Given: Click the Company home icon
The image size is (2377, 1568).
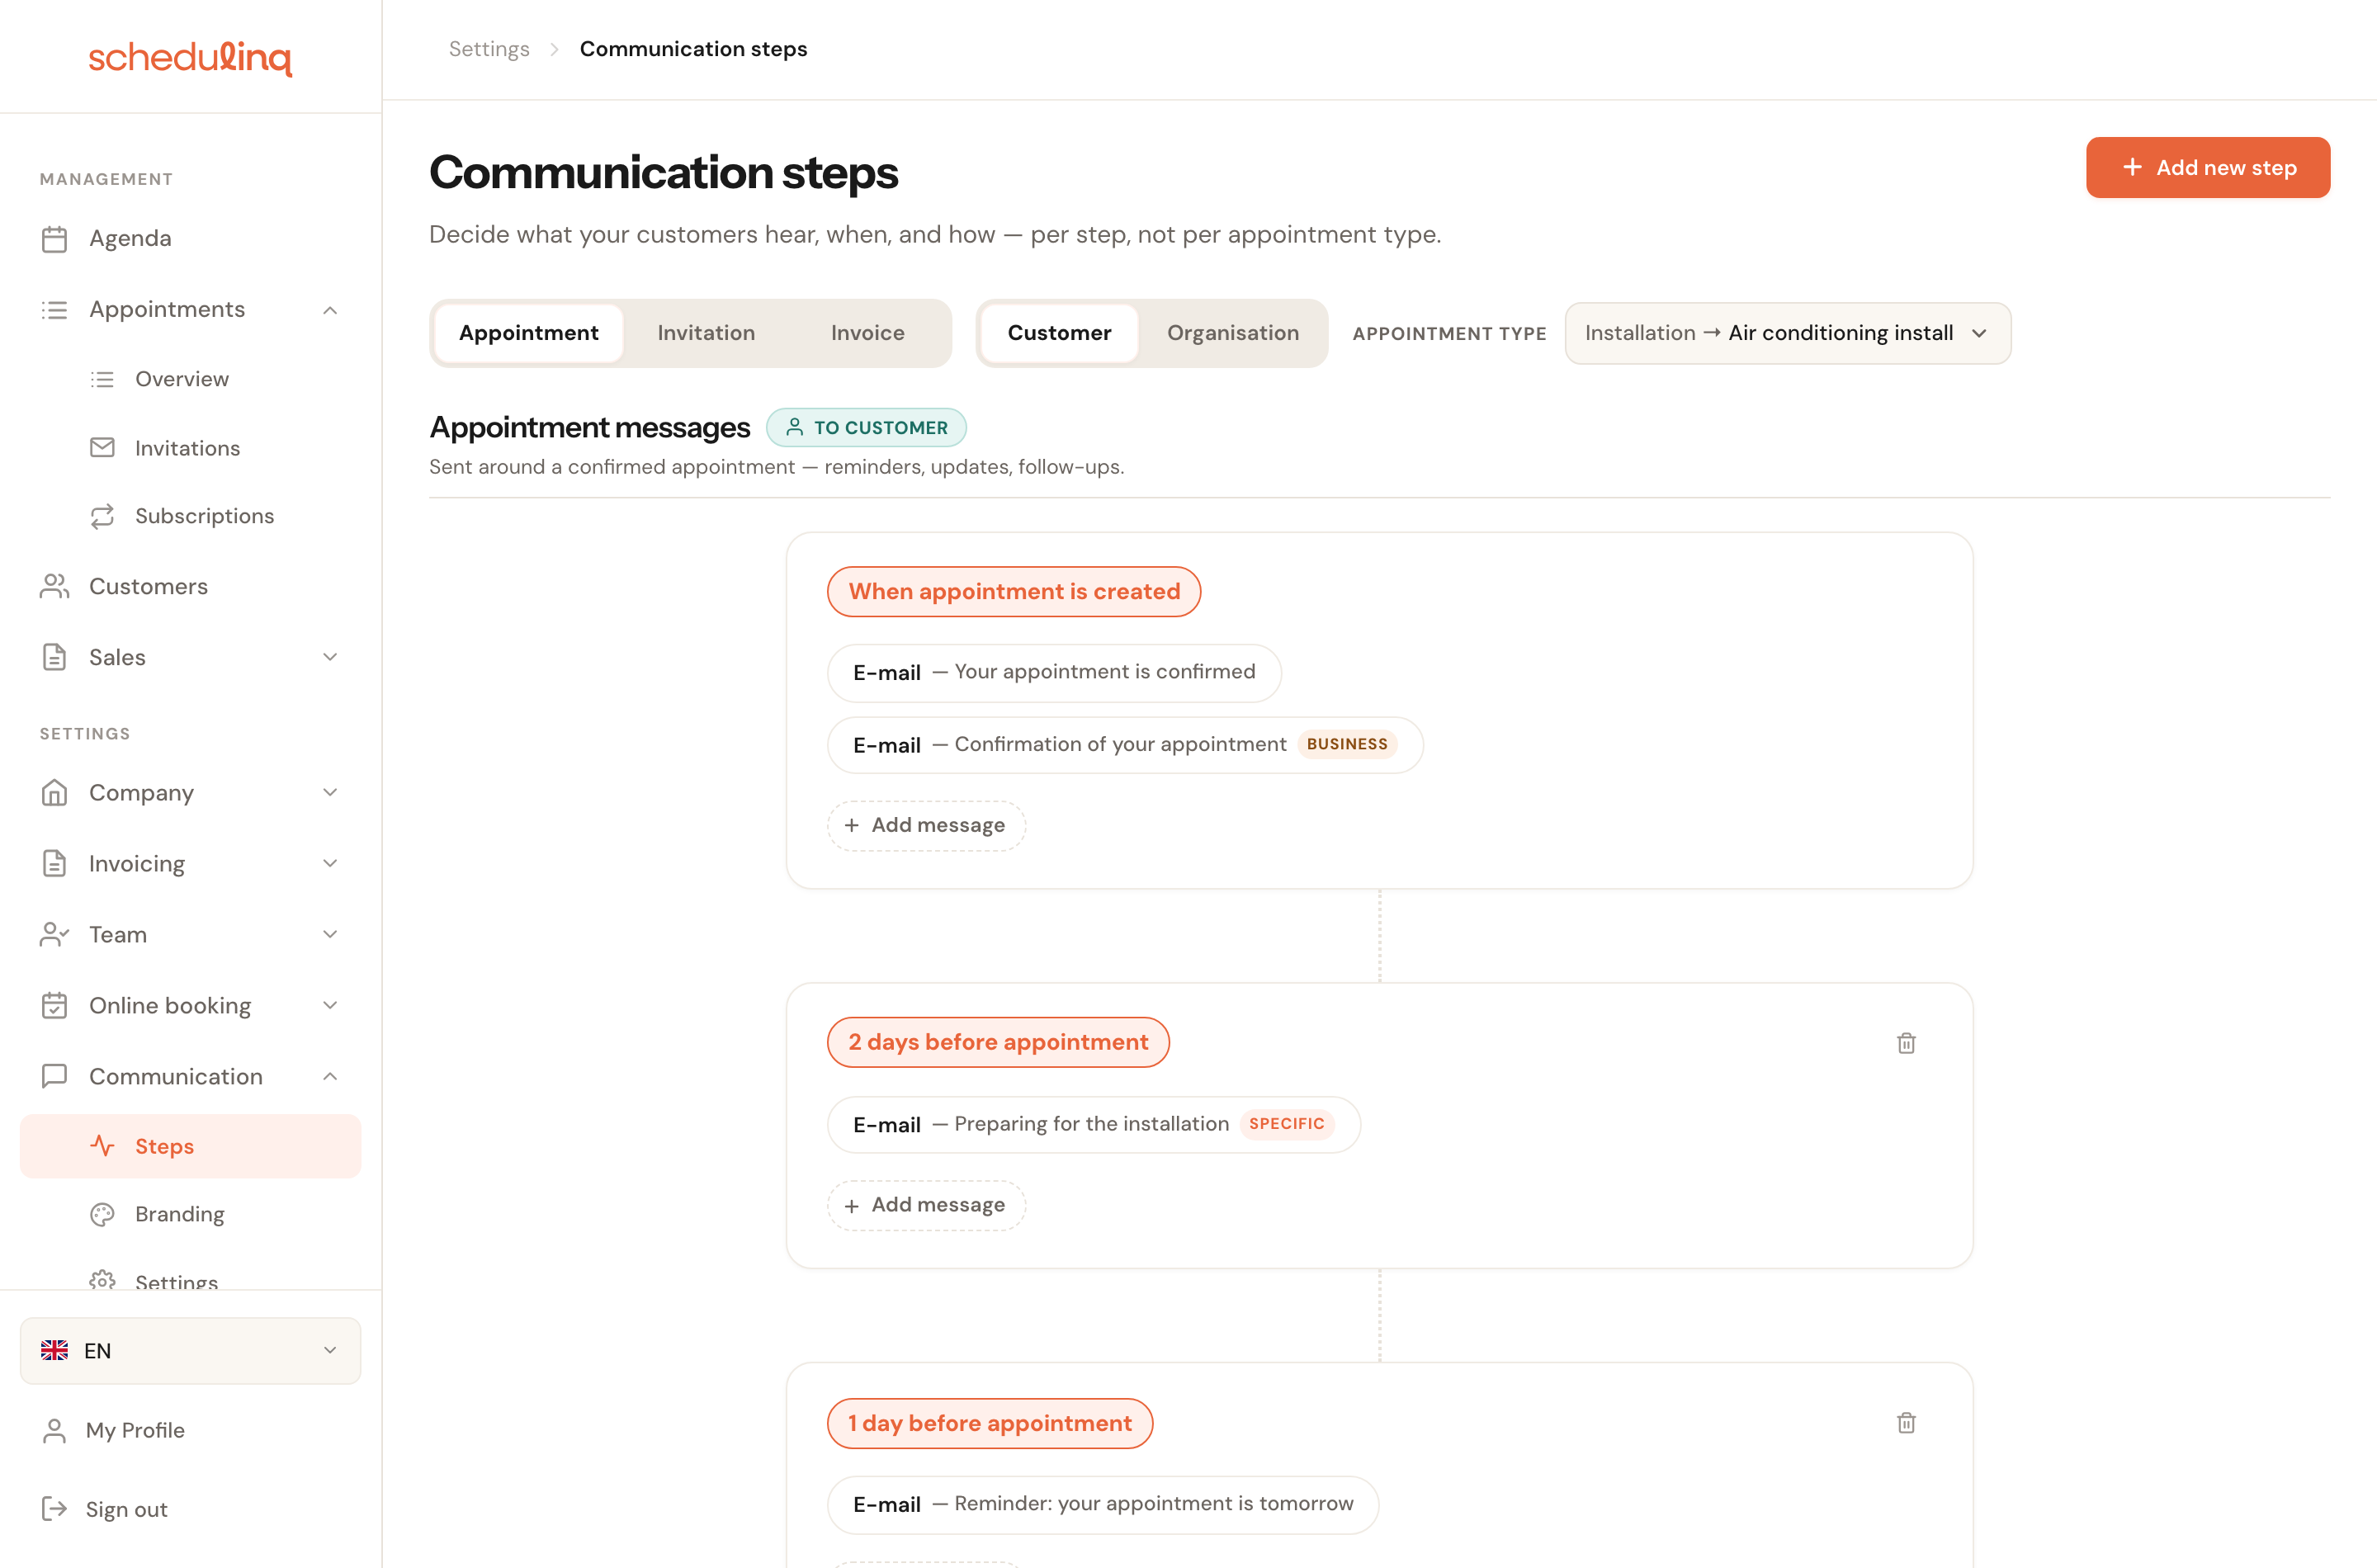Looking at the screenshot, I should click(x=54, y=792).
